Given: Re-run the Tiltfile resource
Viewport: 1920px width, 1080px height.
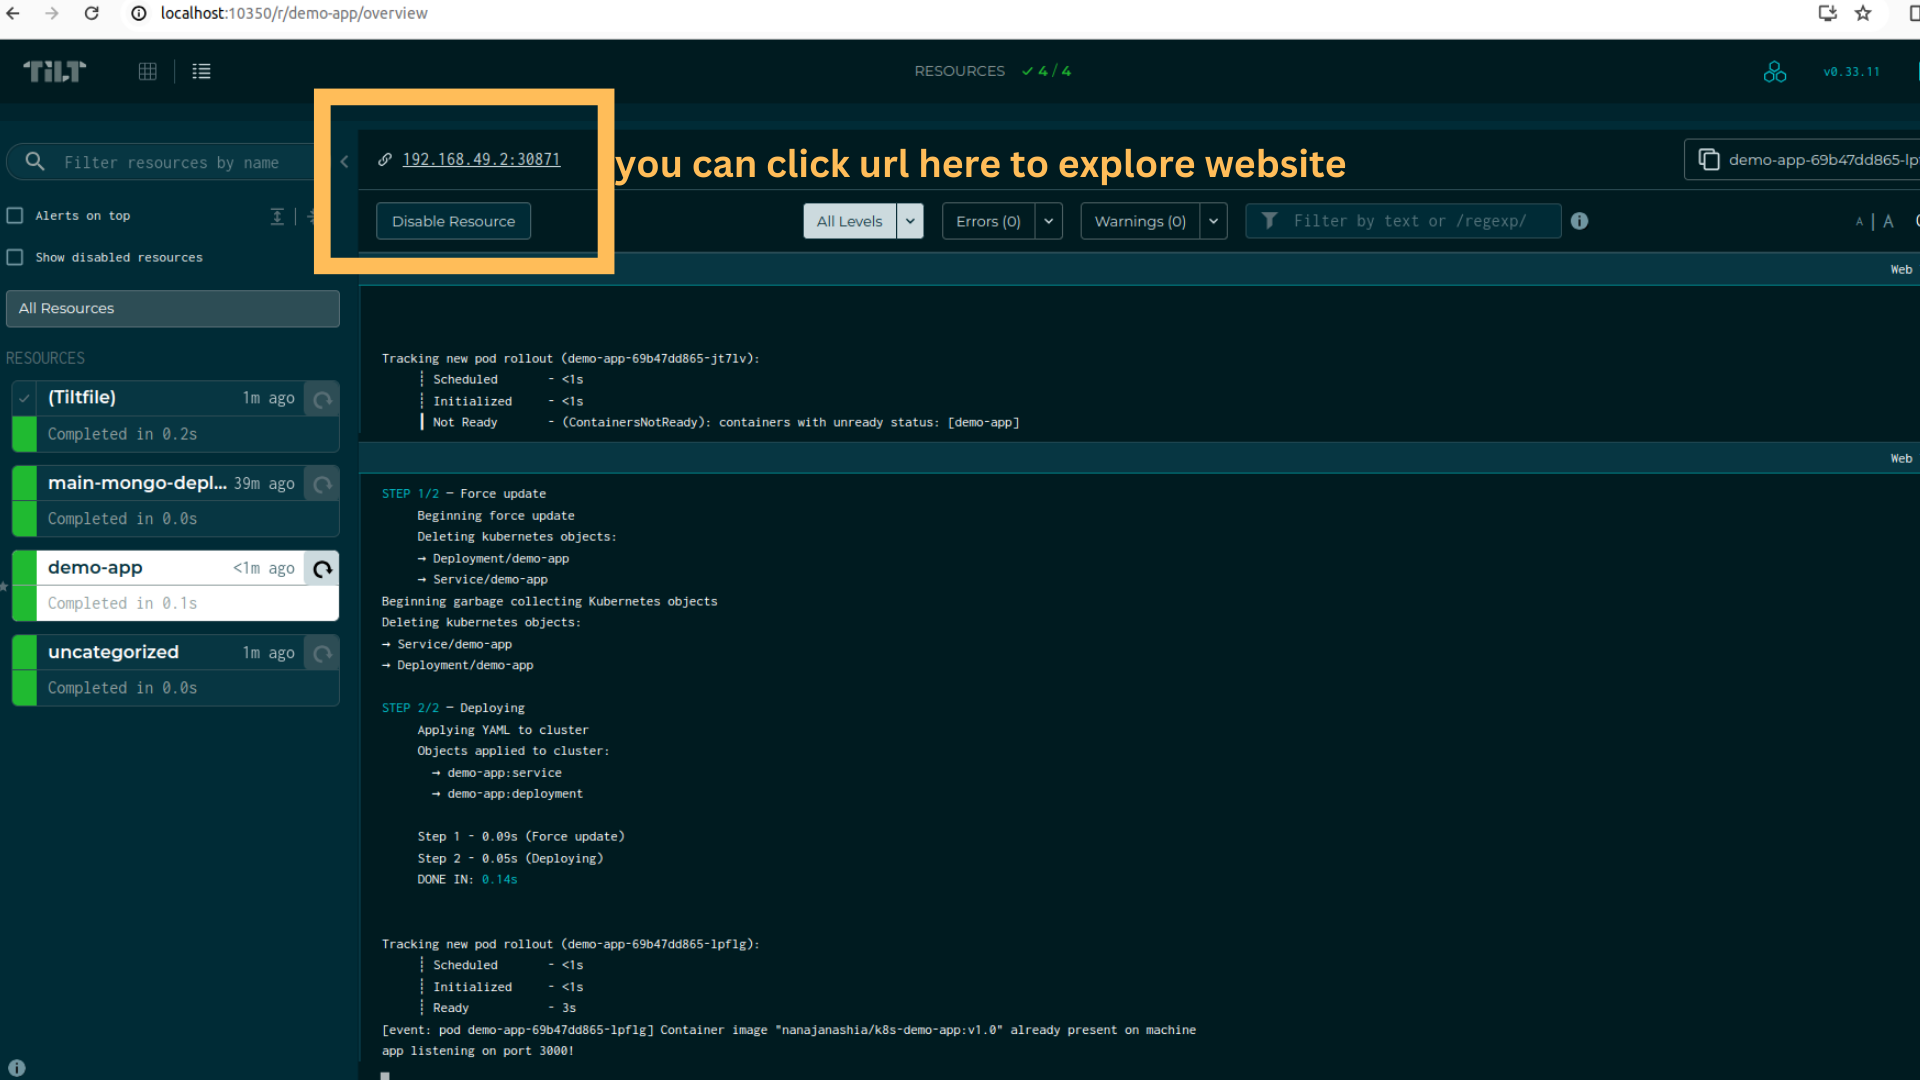Looking at the screenshot, I should pos(321,399).
